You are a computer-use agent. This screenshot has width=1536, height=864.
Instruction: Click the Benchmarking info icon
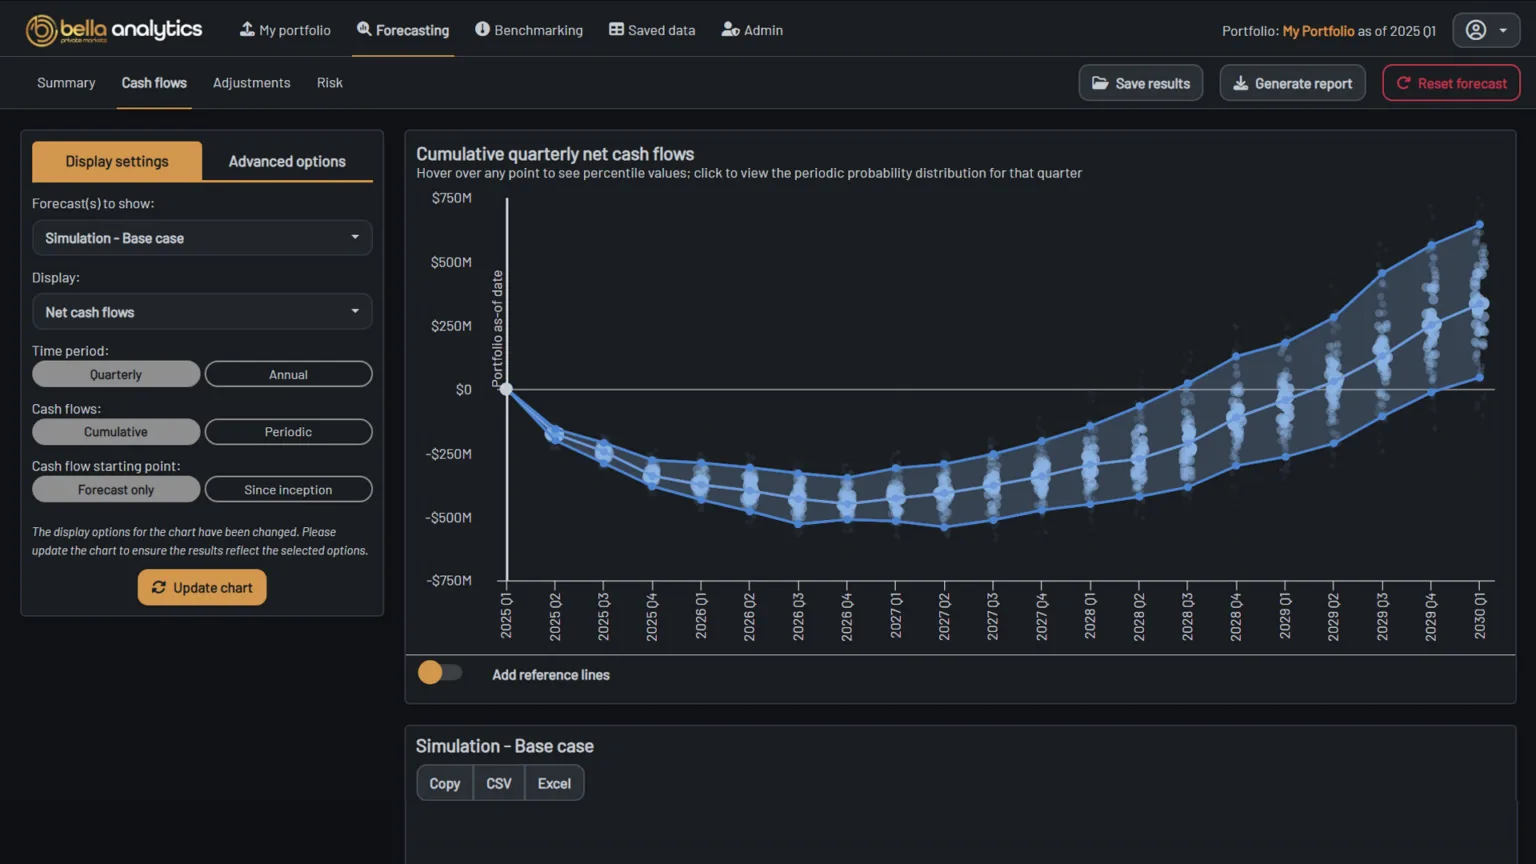482,29
